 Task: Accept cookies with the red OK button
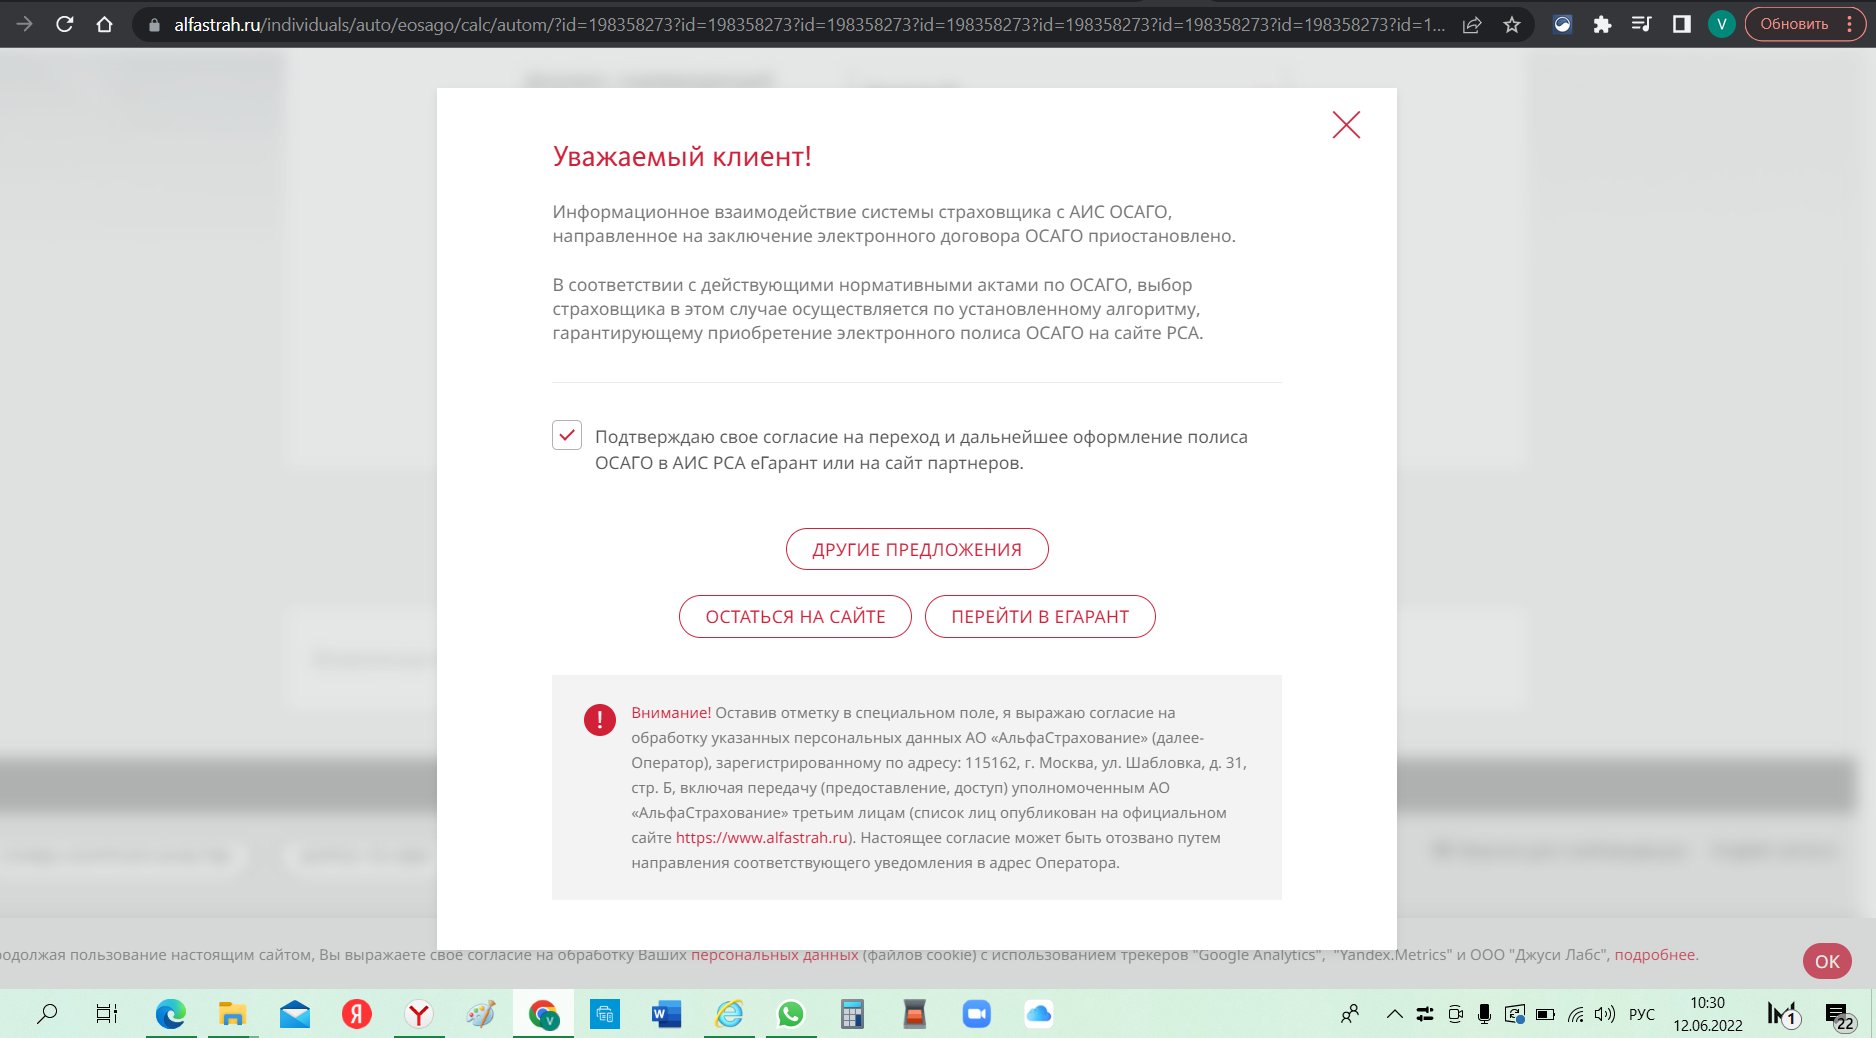coord(1826,961)
